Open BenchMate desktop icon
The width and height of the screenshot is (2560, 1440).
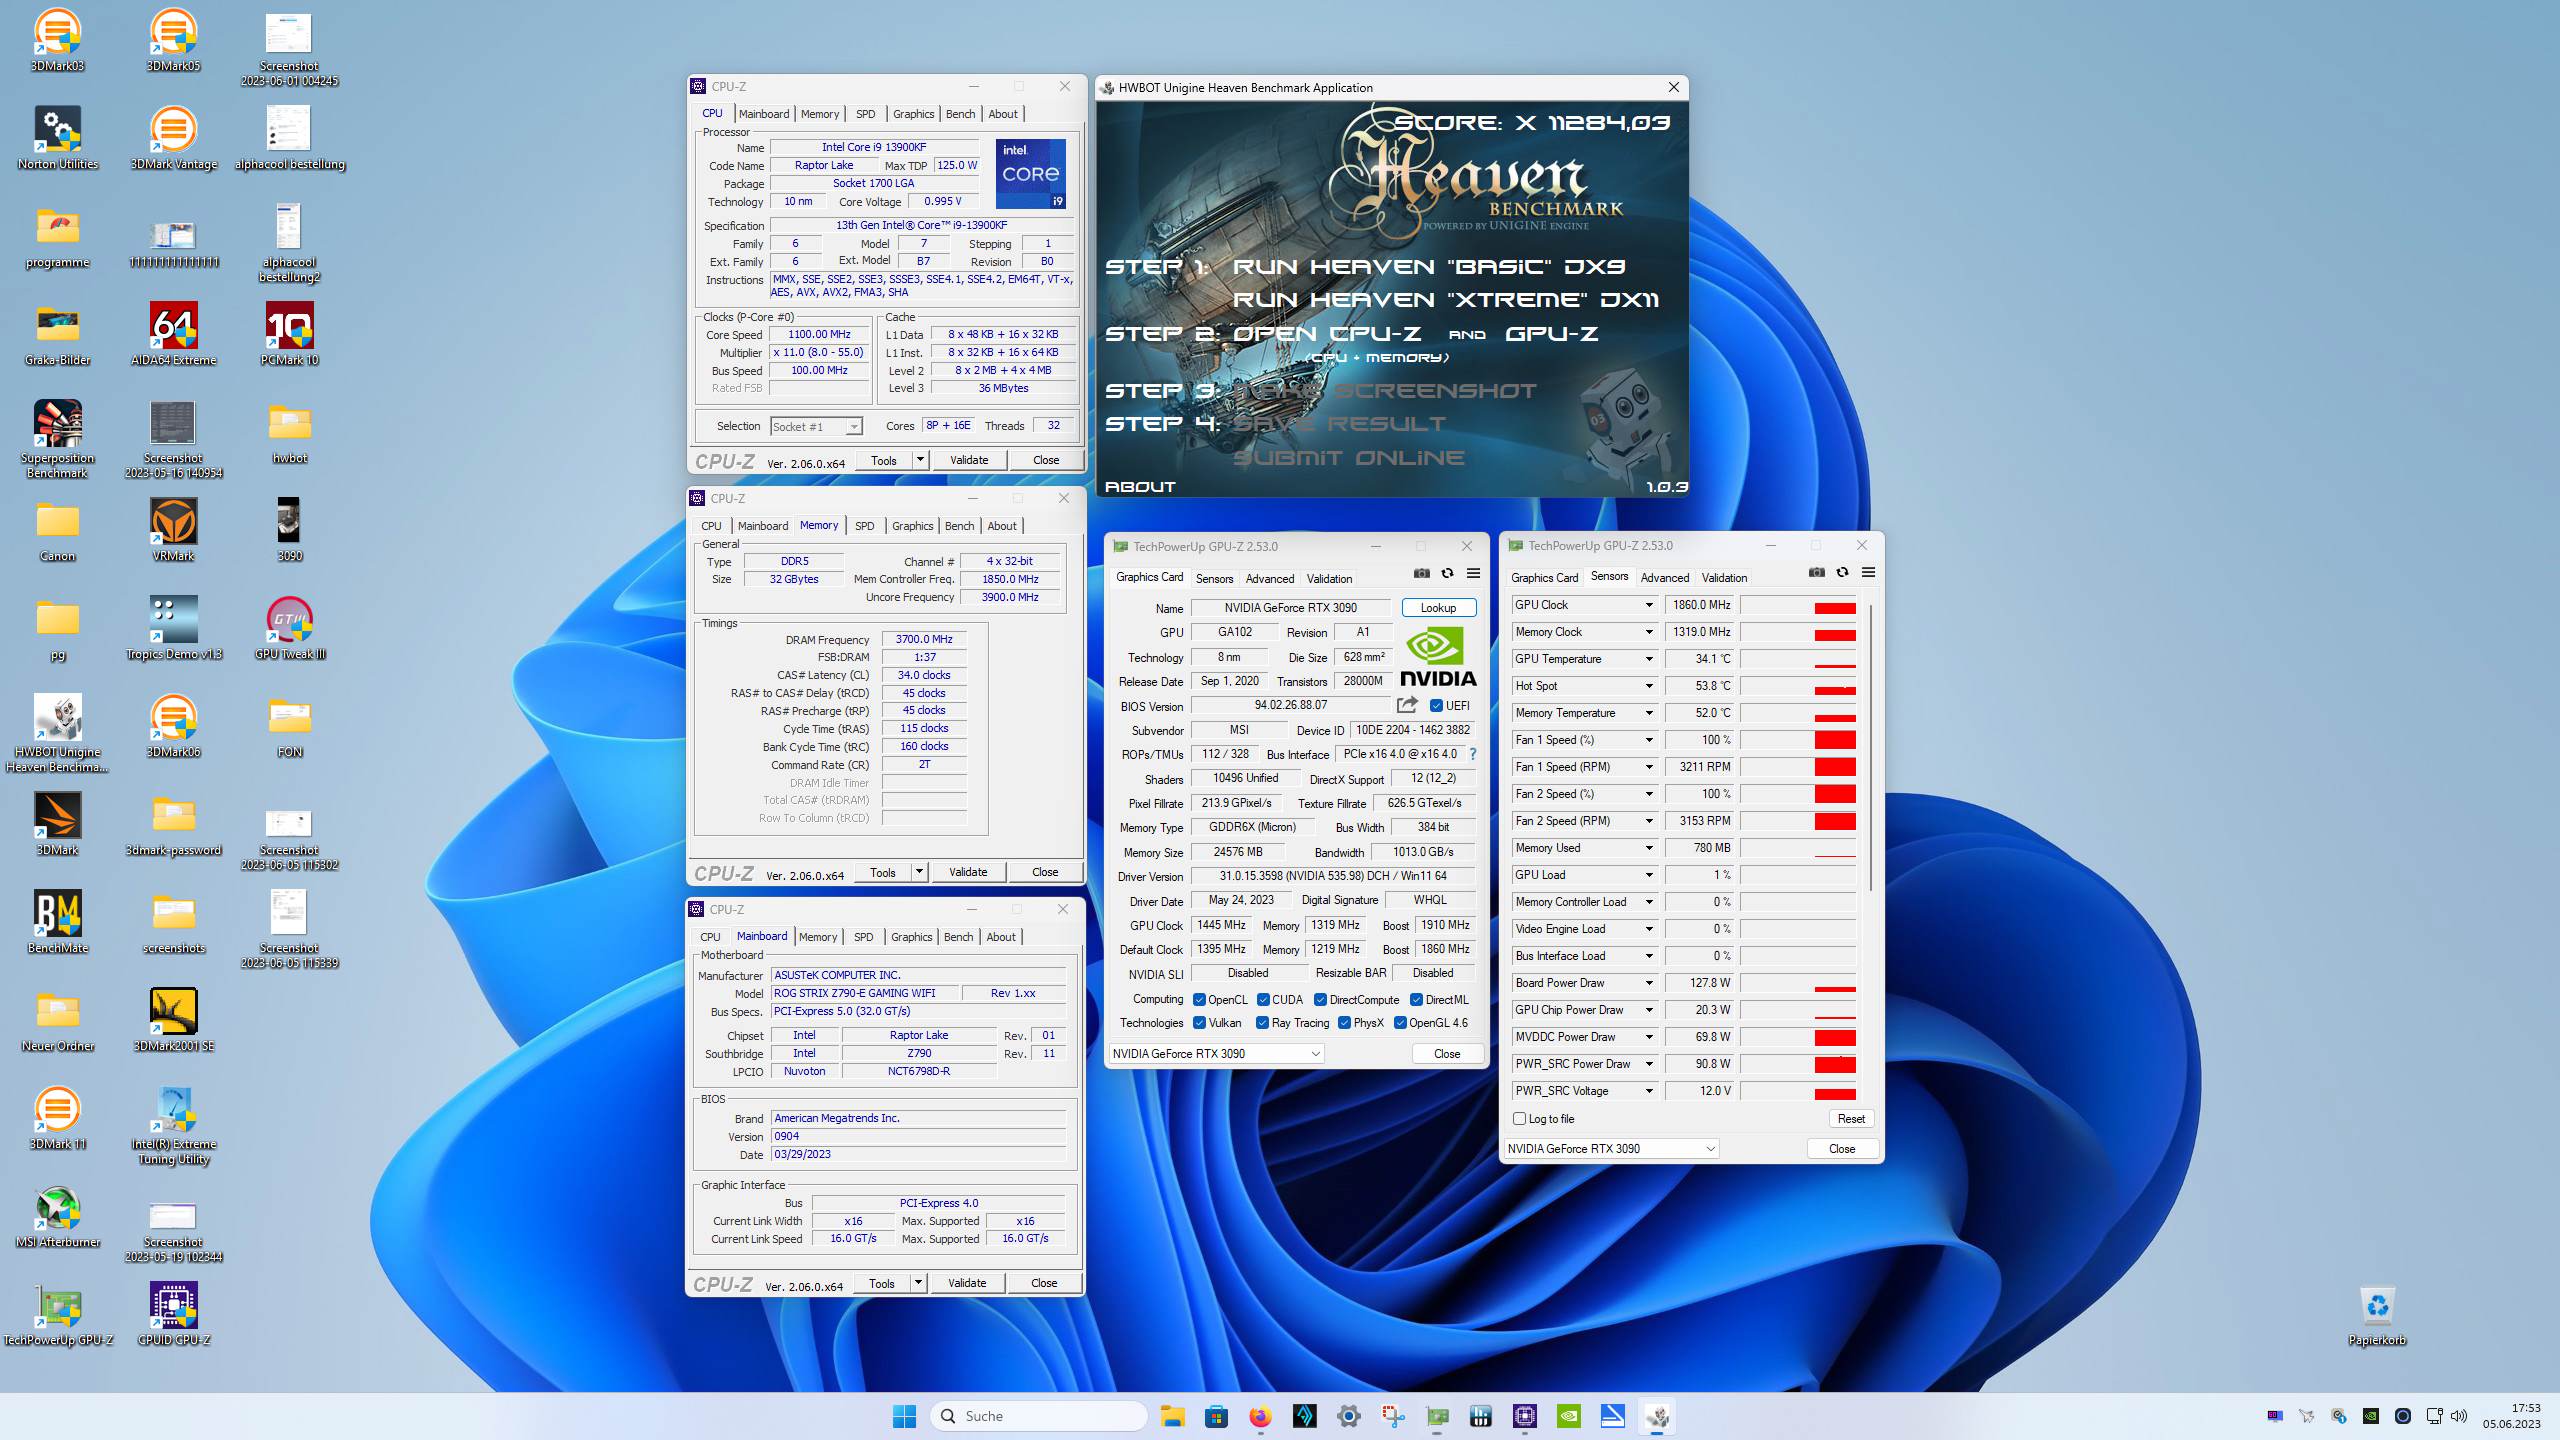point(58,923)
